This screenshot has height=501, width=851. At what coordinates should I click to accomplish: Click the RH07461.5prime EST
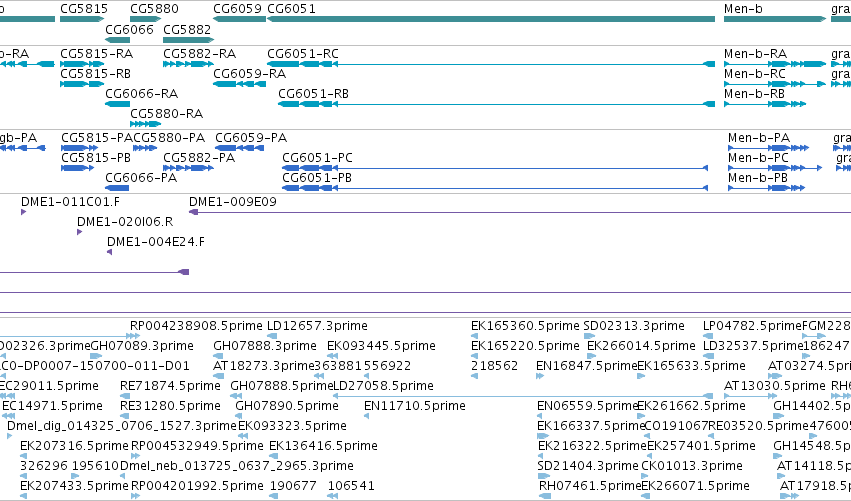click(x=545, y=497)
